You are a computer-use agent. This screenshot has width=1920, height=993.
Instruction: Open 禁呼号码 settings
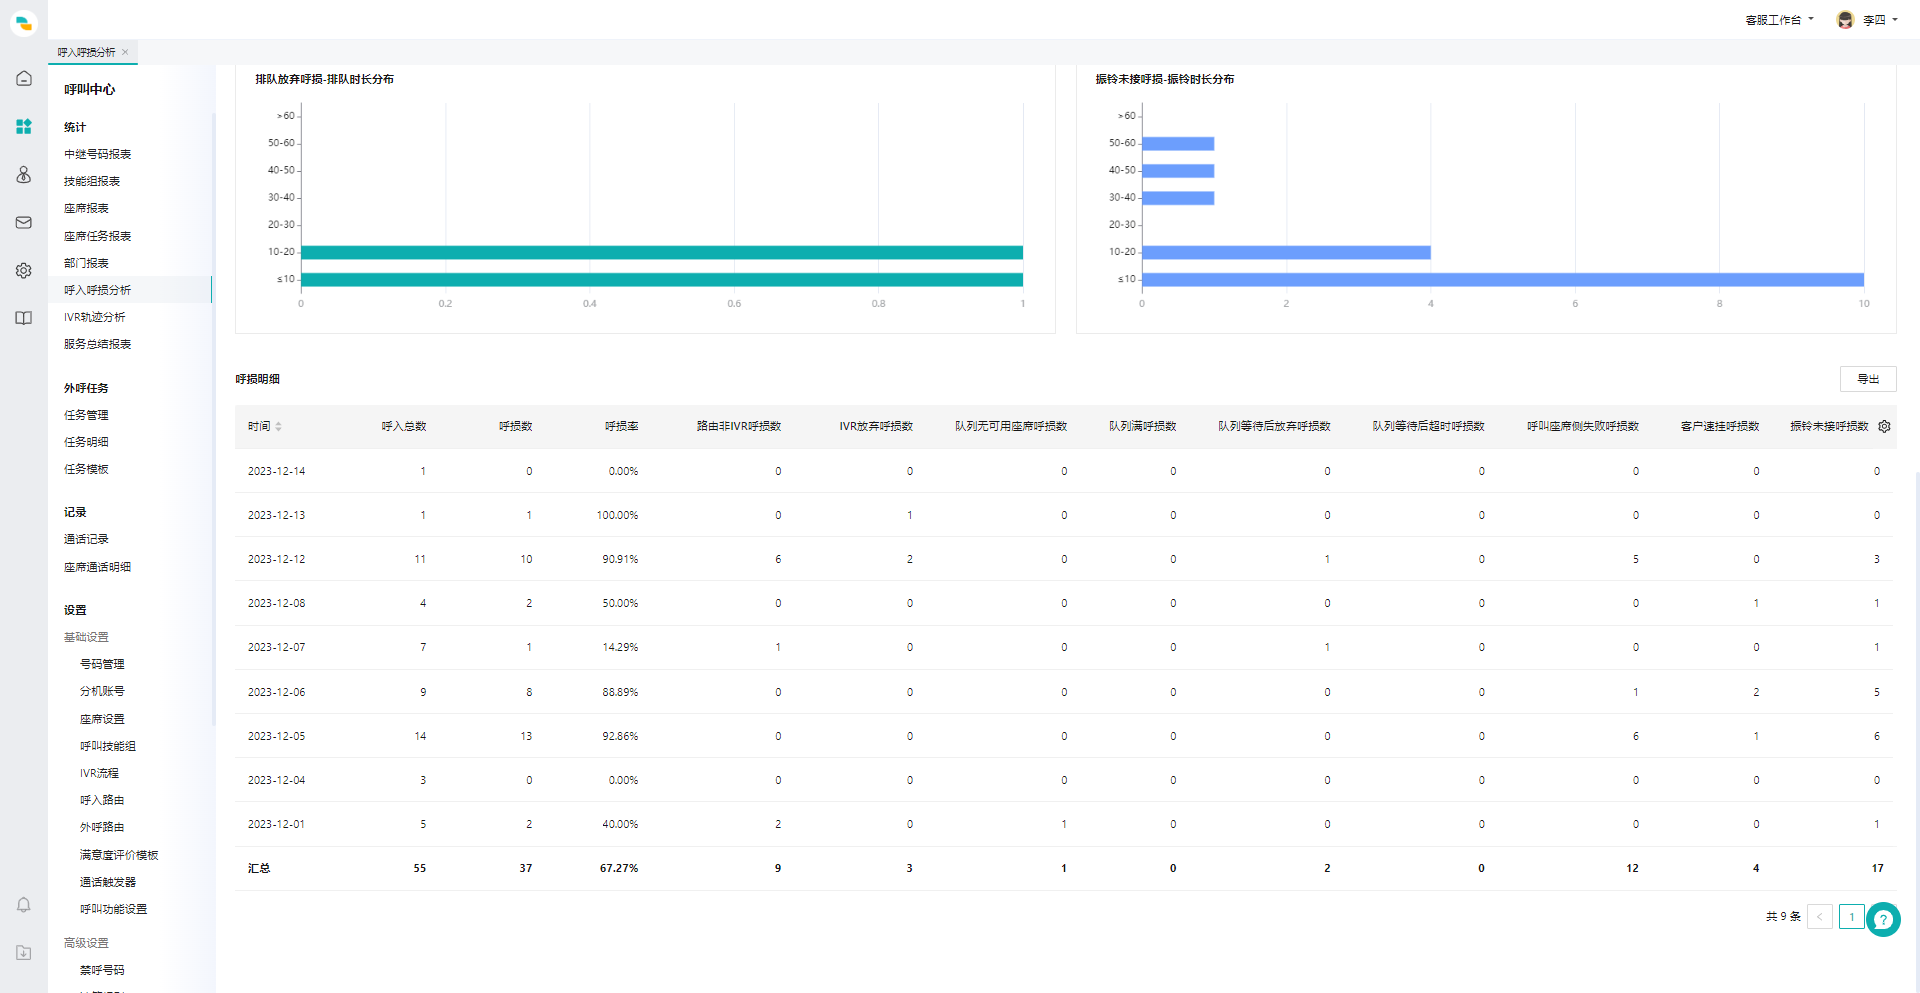[x=102, y=970]
